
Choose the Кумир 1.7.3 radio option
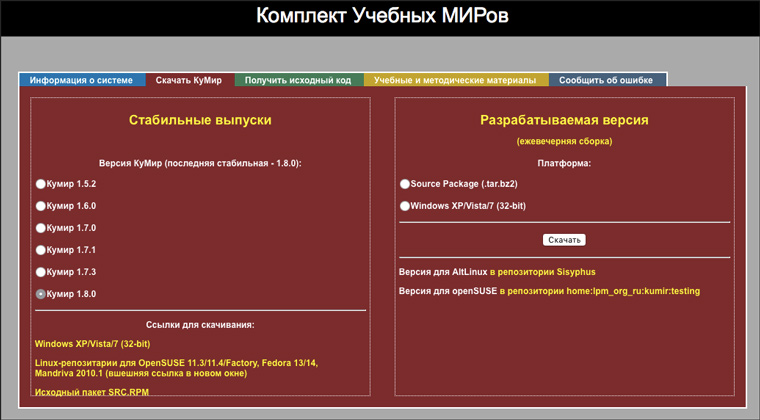[41, 272]
